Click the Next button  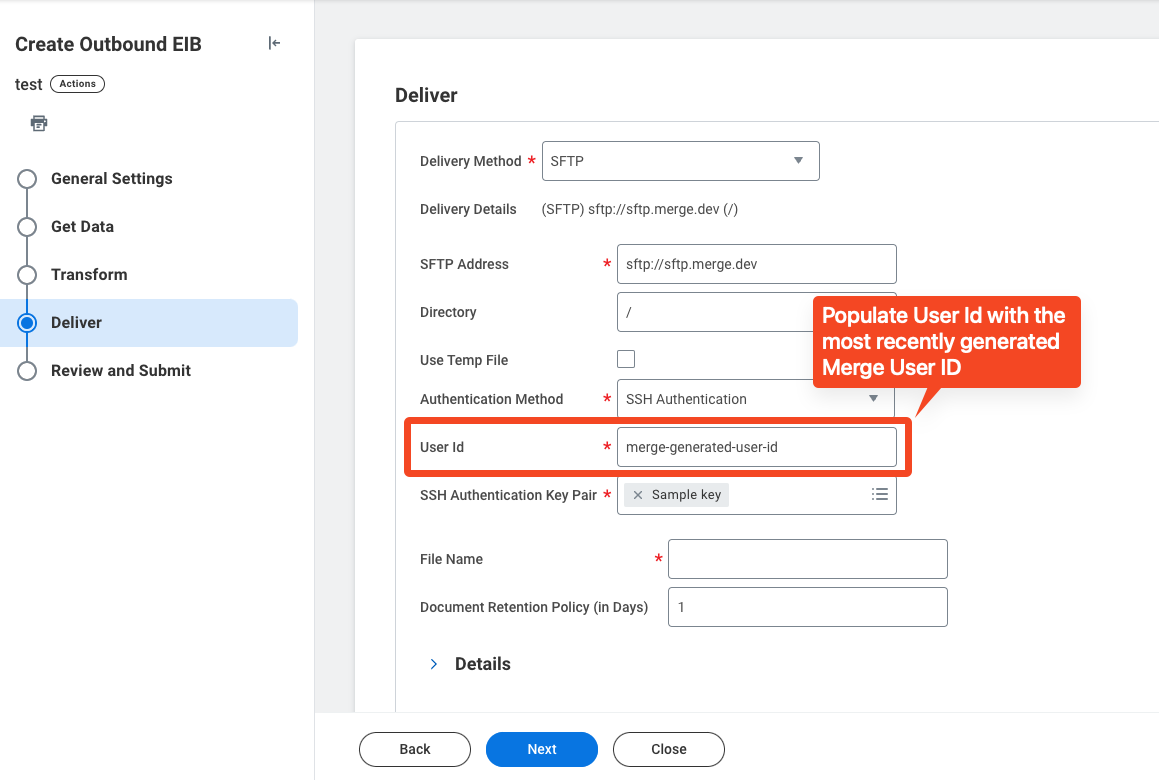click(541, 749)
